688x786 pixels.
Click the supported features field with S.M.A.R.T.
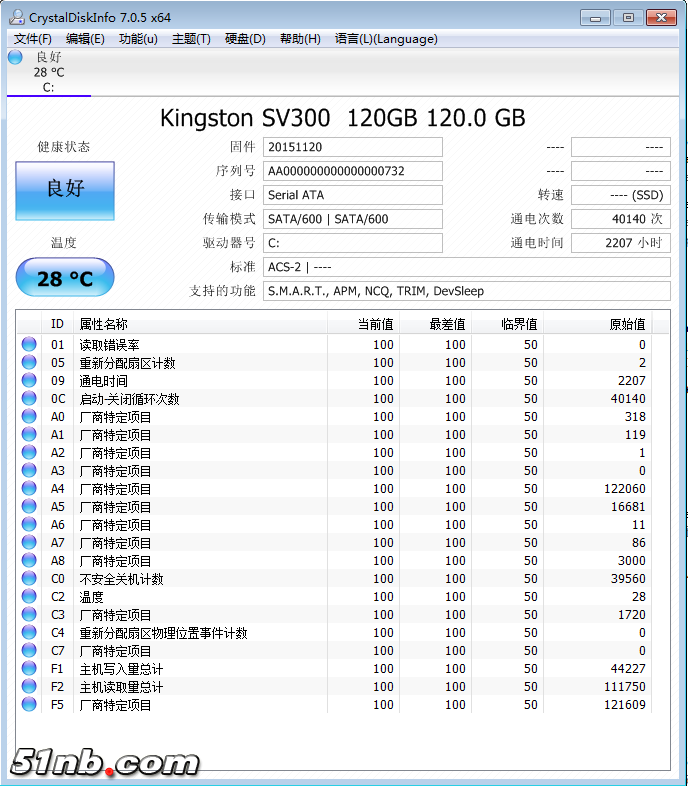point(466,291)
